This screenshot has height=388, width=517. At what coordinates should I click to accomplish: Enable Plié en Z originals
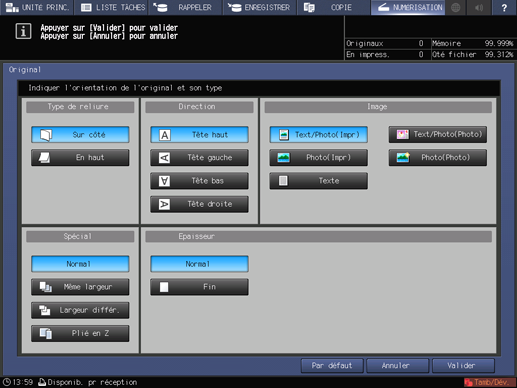80,333
